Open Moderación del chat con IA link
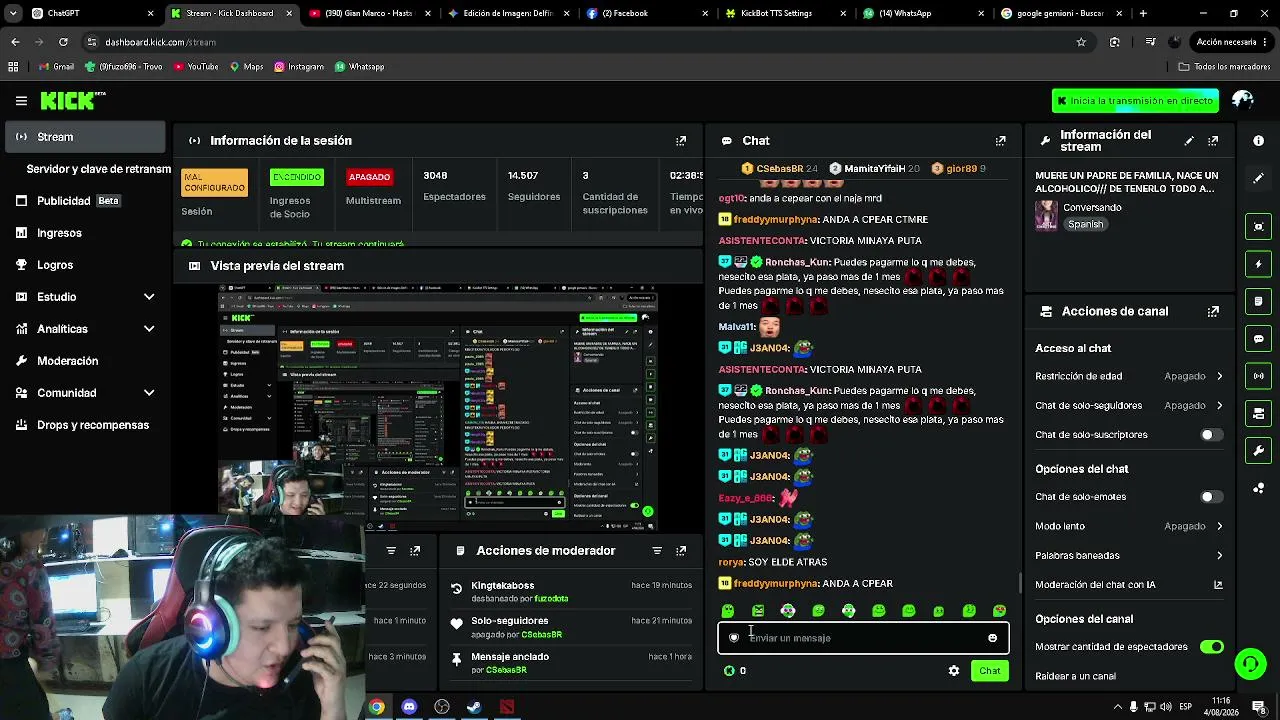The height and width of the screenshot is (720, 1280). 1130,585
